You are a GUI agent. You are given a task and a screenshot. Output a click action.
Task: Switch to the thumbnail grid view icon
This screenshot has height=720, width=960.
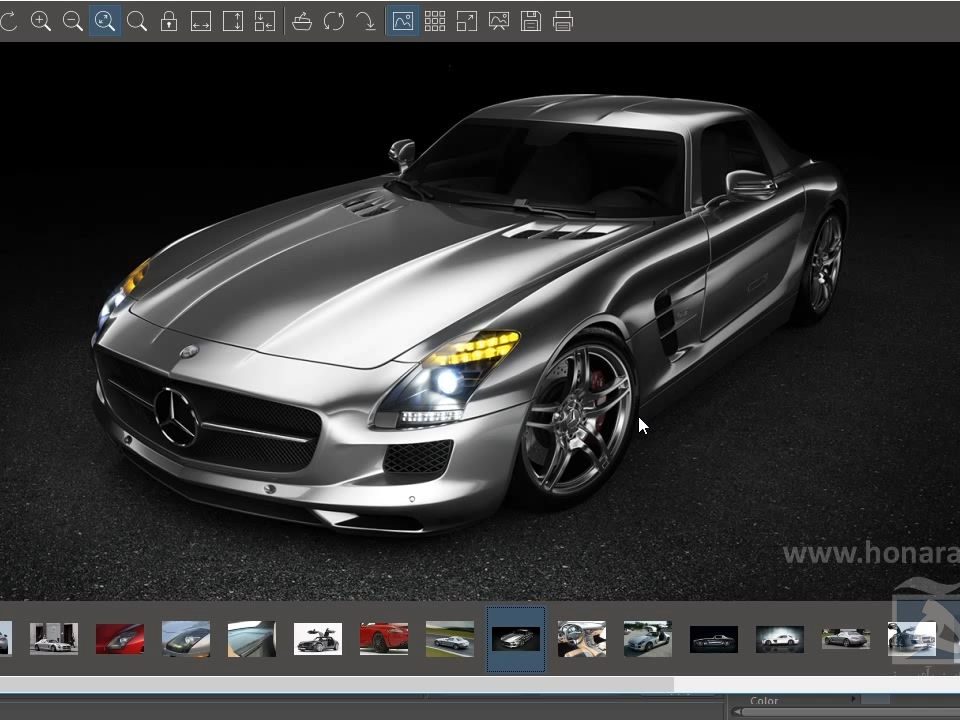tap(435, 21)
